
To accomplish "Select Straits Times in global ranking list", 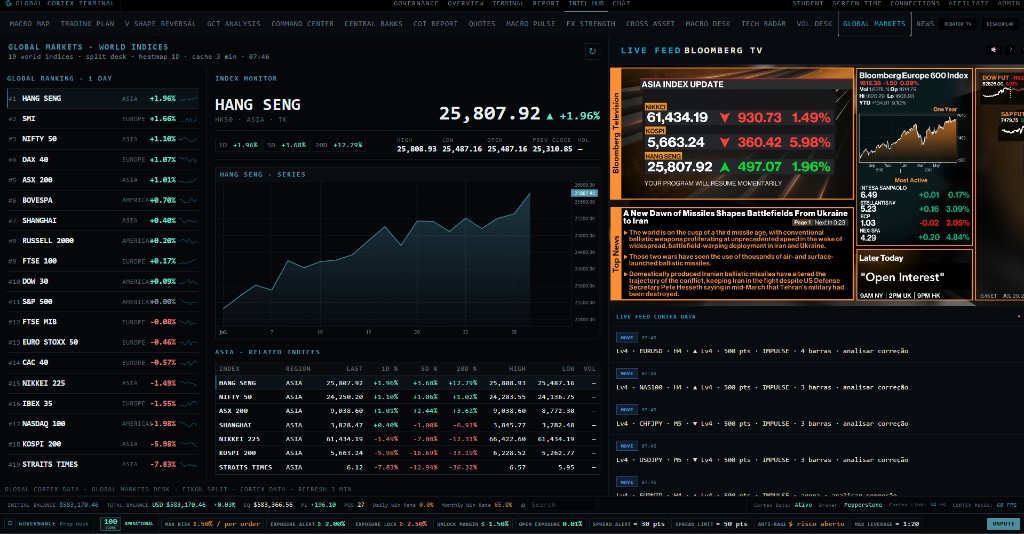I will (102, 464).
